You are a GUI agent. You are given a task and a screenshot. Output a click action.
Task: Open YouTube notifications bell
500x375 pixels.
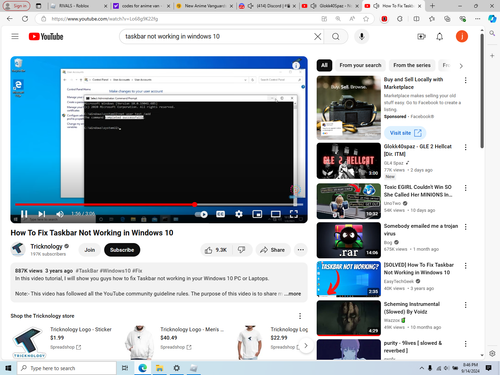pos(440,36)
